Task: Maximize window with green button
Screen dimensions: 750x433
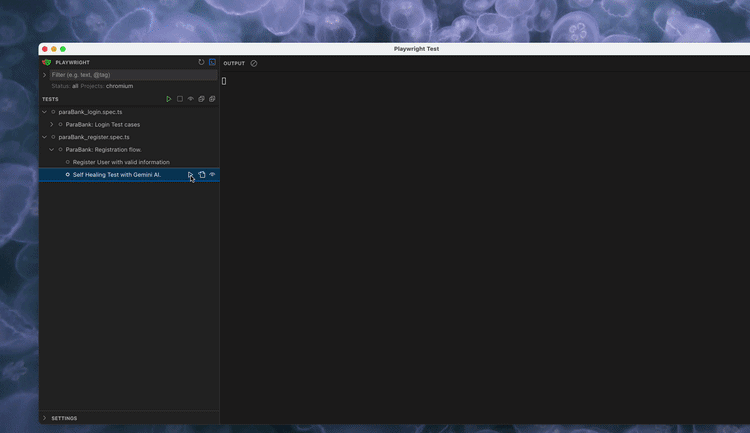Action: (x=63, y=49)
